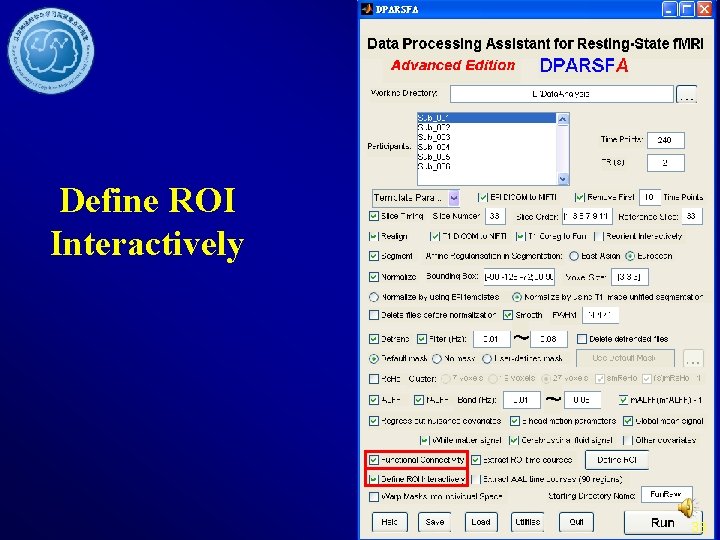Viewport: 720px width, 540px height.
Task: Select the European regularisation radio button
Action: pos(630,256)
